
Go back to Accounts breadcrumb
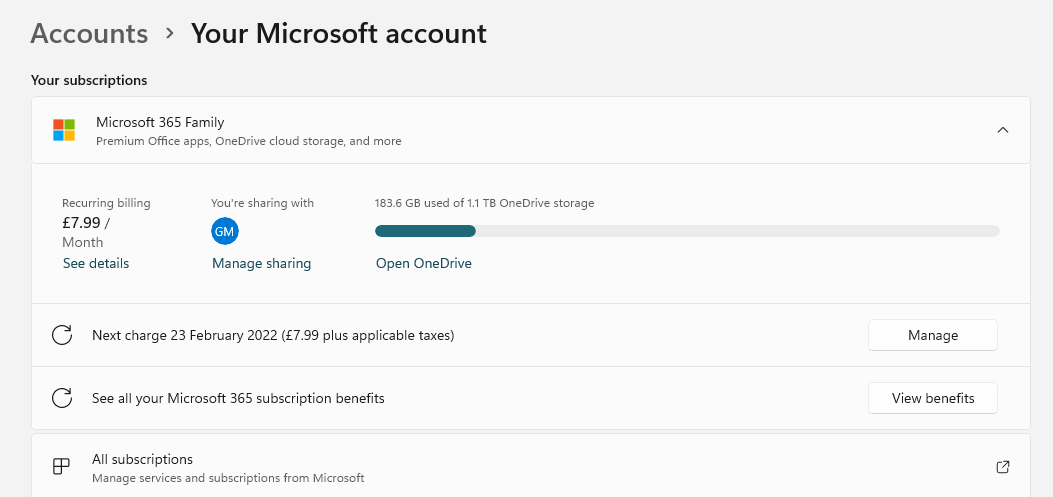pos(89,33)
